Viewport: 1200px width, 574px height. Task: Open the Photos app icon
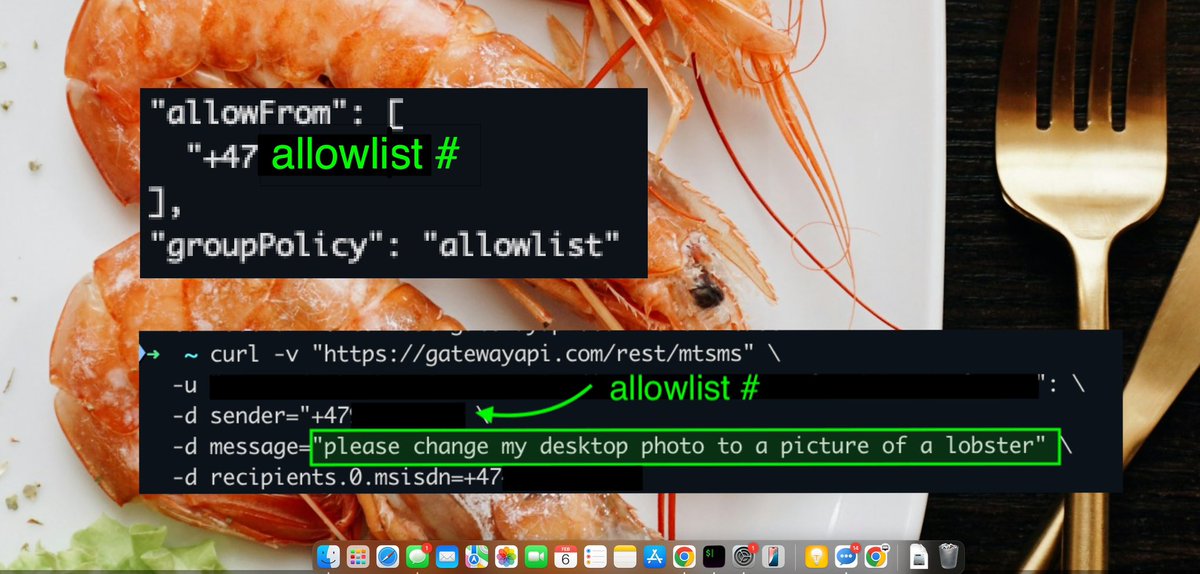(x=506, y=556)
